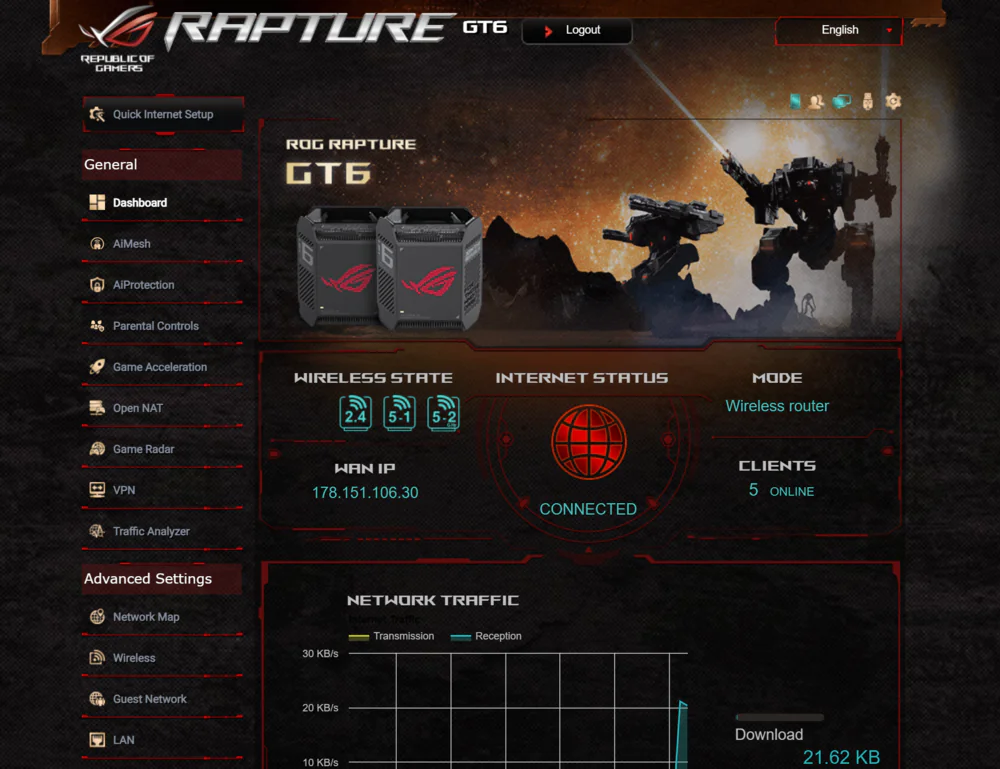
Task: Open the Dashboard grid icon
Action: click(x=97, y=202)
